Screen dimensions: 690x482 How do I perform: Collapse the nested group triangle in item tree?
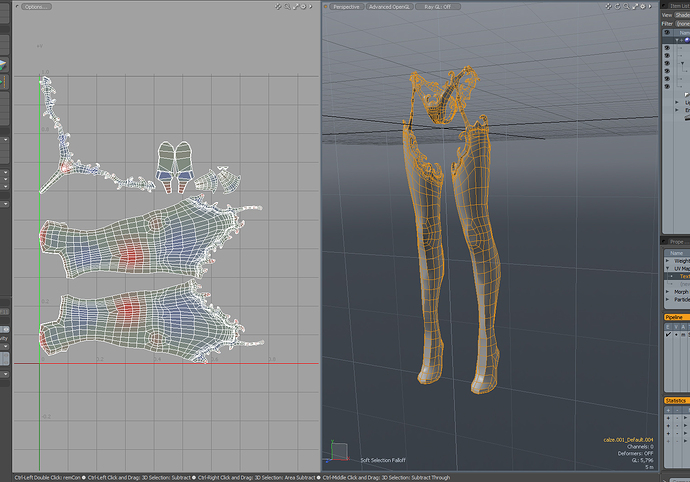(683, 63)
